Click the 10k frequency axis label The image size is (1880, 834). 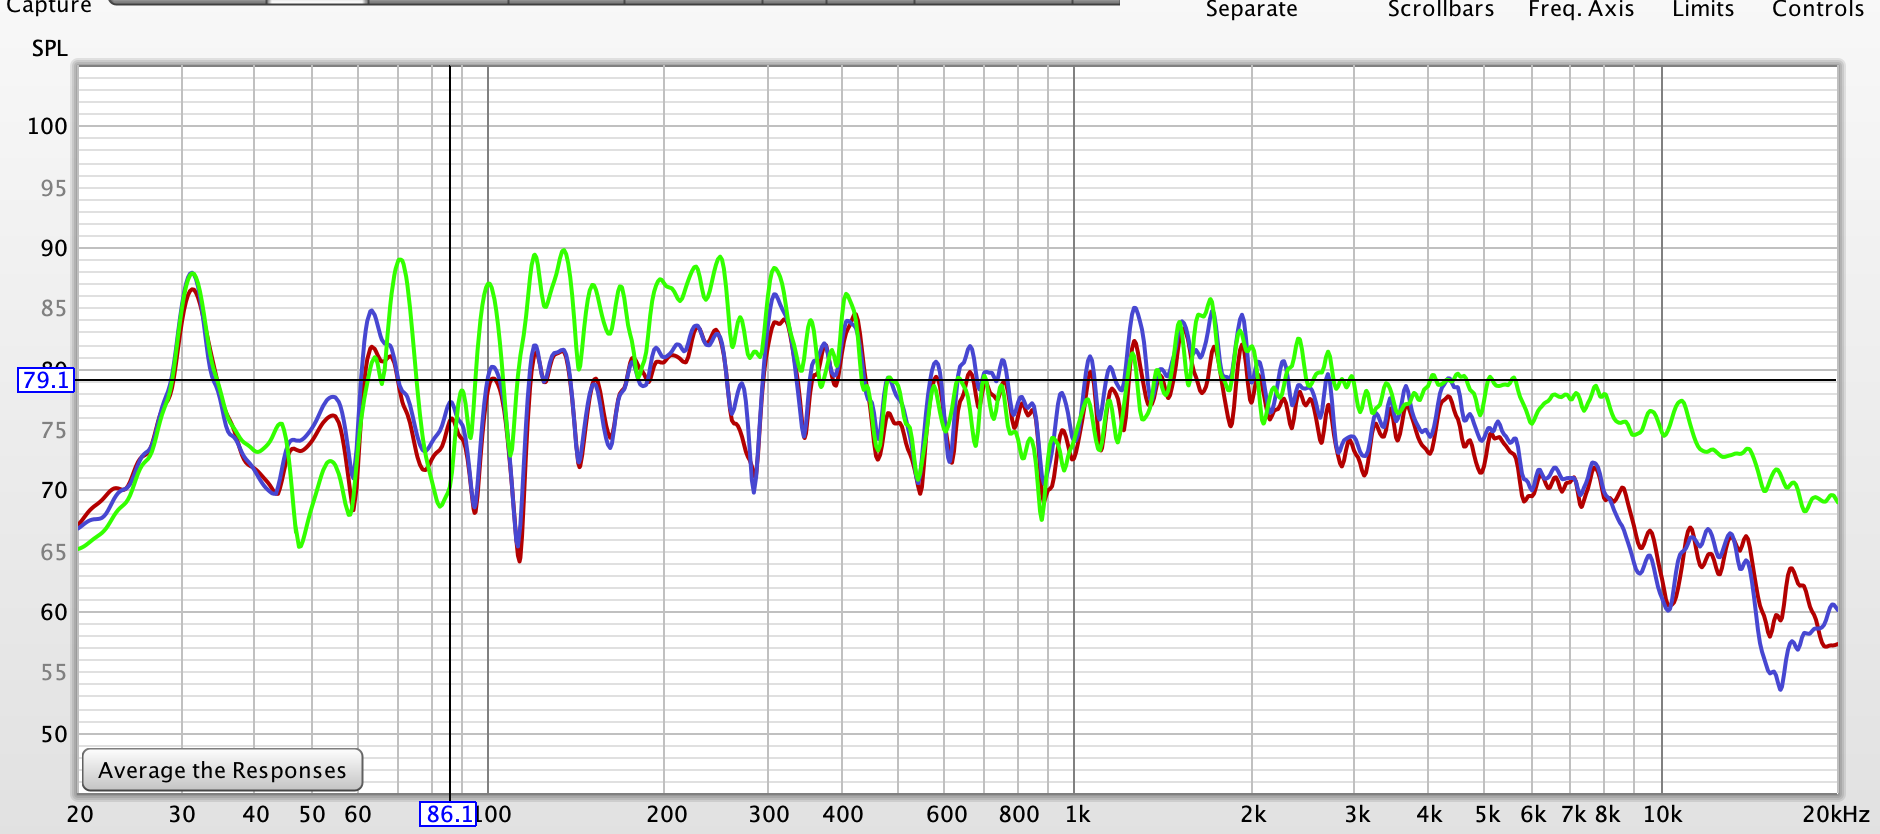point(1662,814)
